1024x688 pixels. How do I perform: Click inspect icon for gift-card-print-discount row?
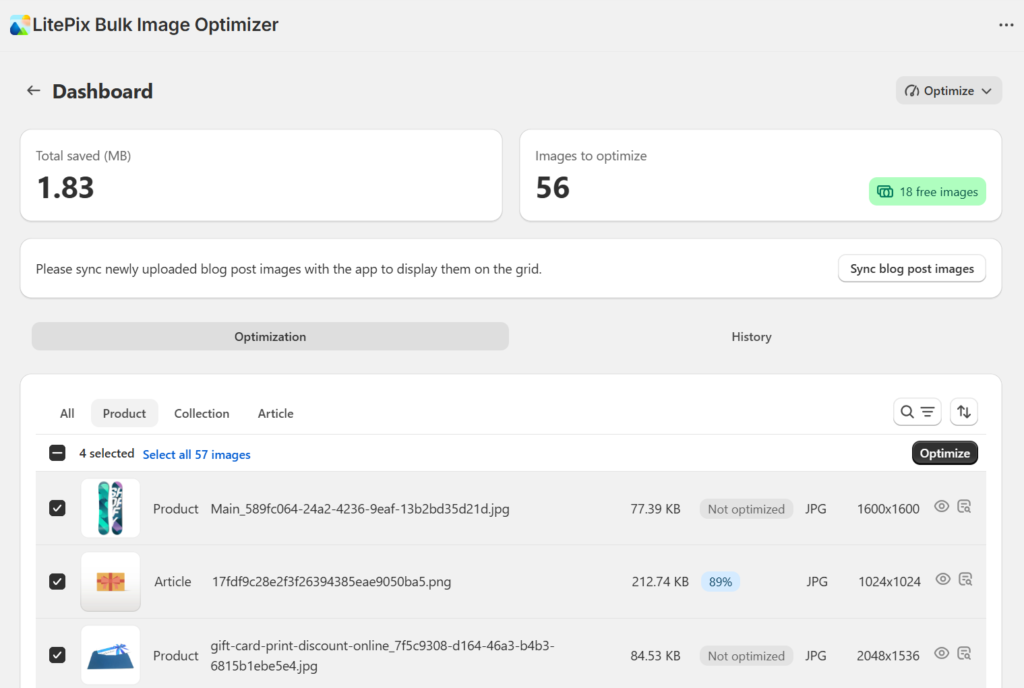click(x=965, y=654)
